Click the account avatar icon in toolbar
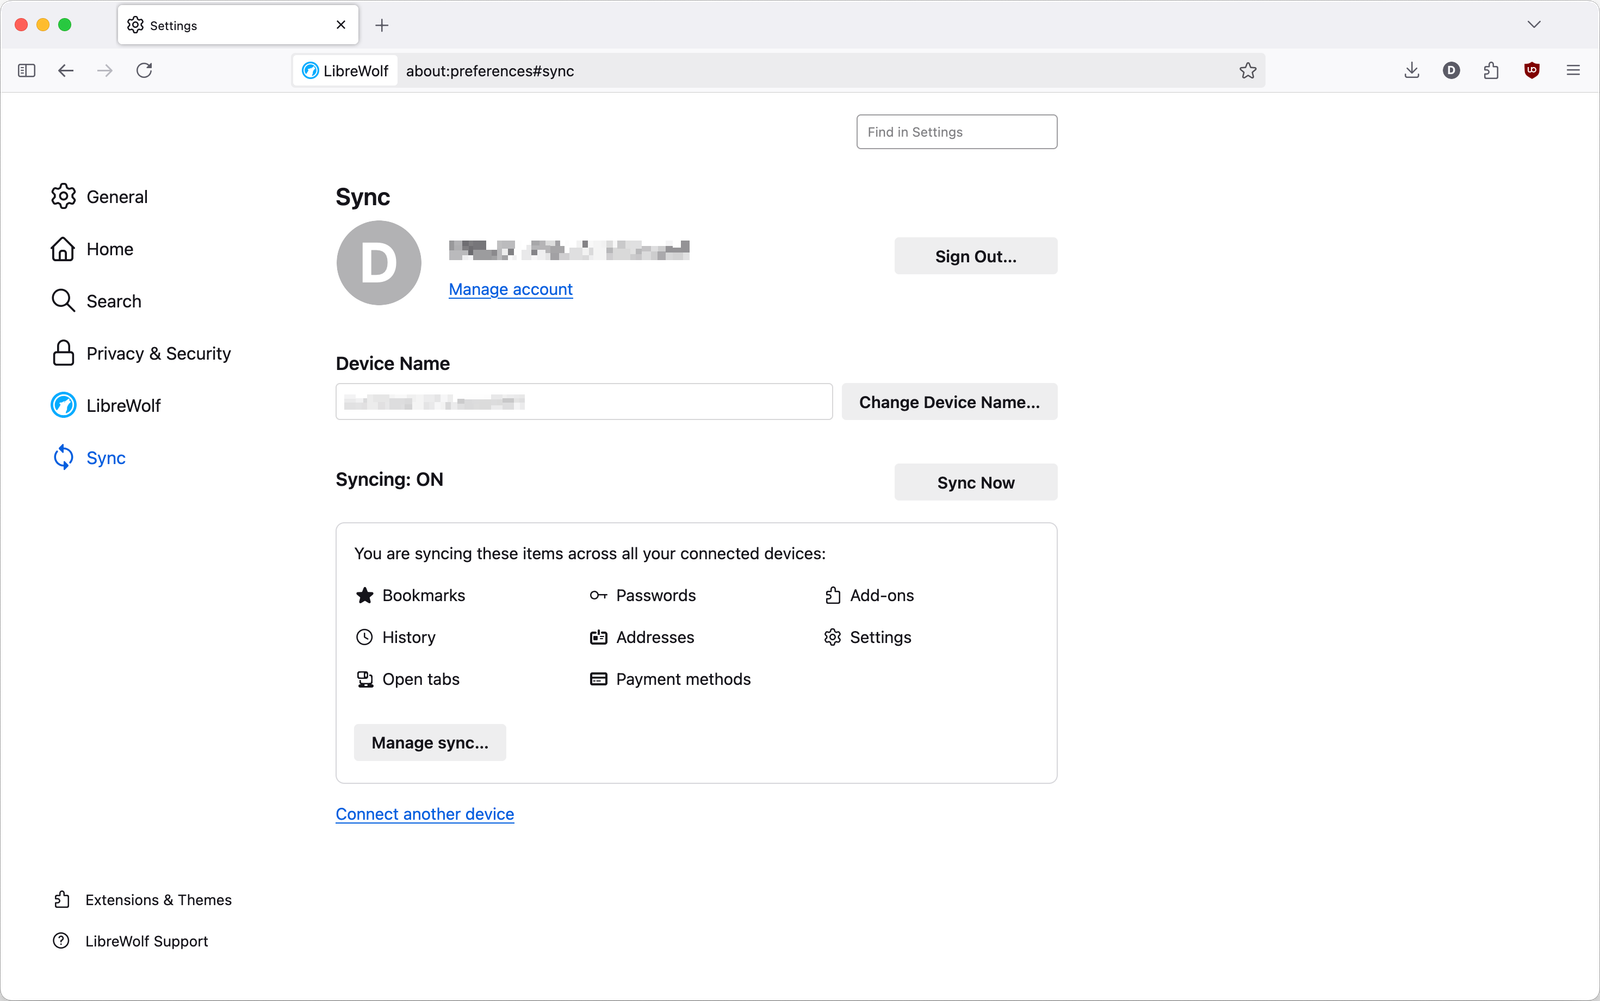The image size is (1600, 1001). point(1451,70)
